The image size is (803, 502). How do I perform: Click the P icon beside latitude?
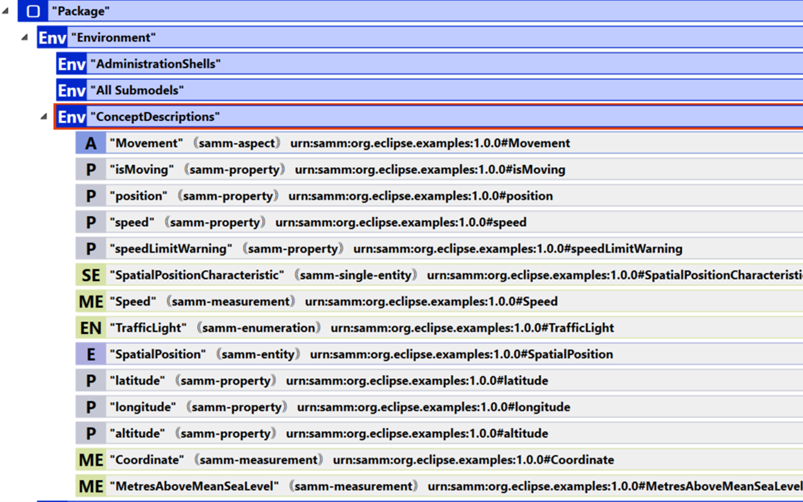(91, 381)
